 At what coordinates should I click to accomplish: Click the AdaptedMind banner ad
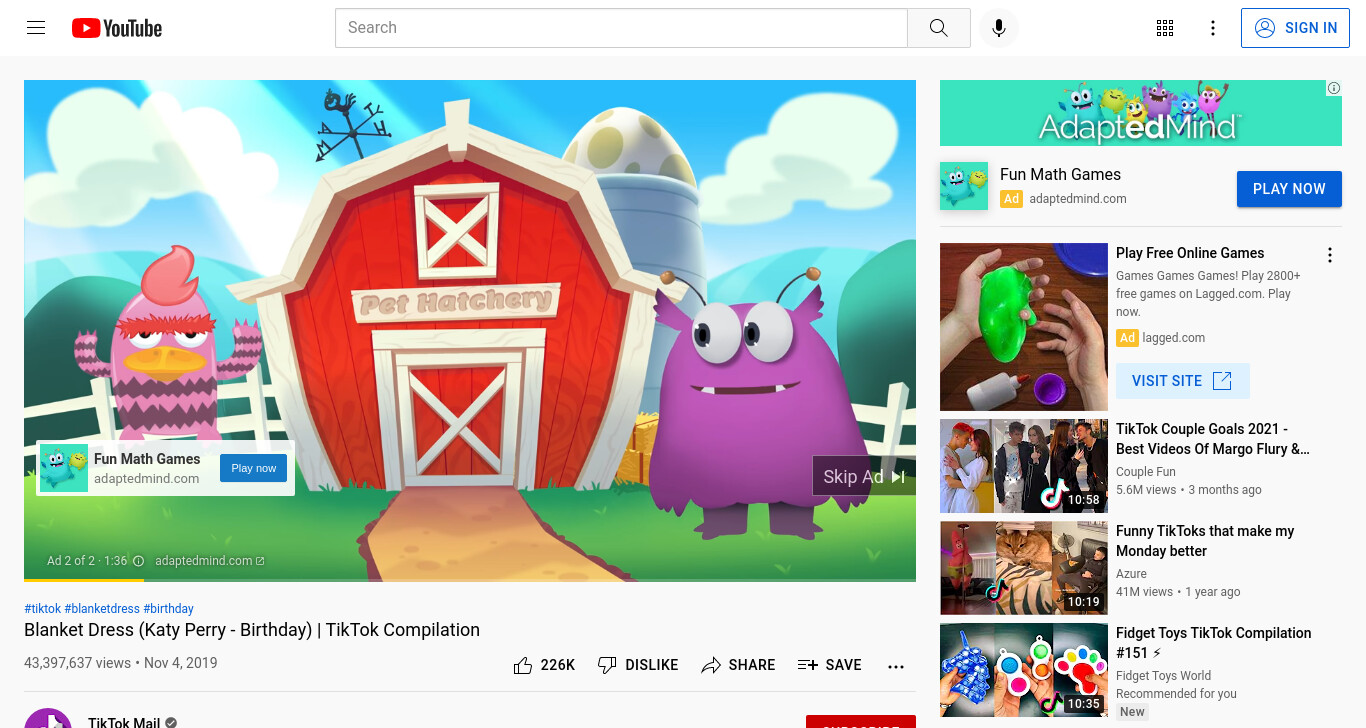1141,113
